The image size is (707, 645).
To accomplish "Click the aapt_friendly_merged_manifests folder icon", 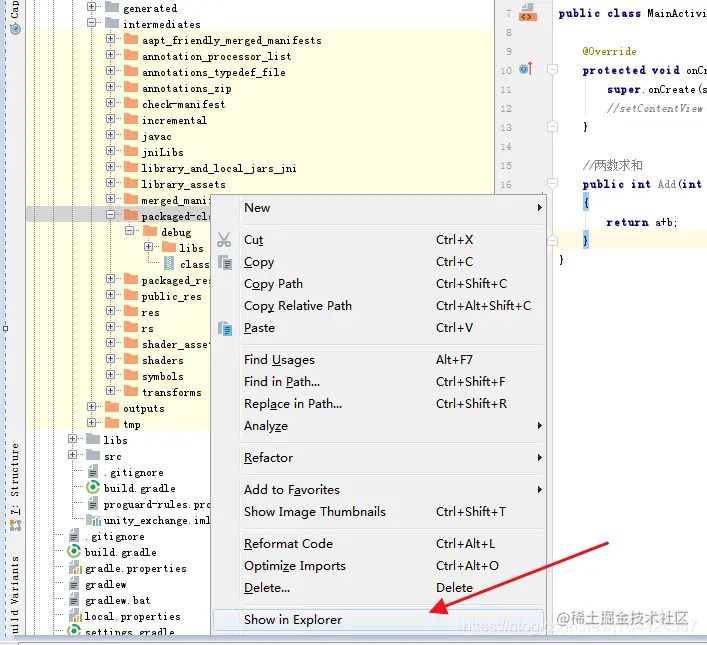I will tap(131, 39).
